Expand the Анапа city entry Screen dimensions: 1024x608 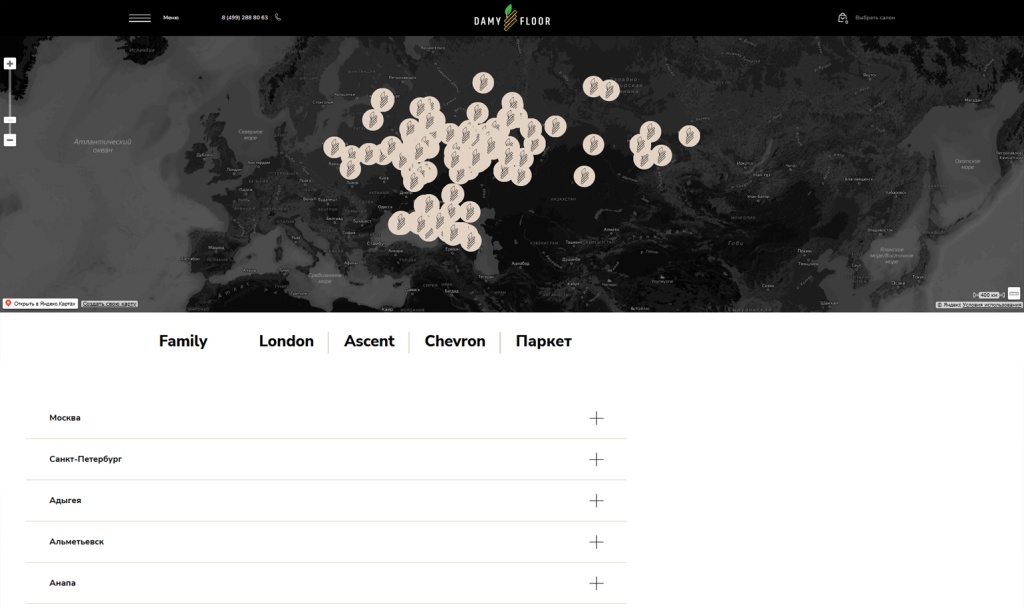coord(596,583)
